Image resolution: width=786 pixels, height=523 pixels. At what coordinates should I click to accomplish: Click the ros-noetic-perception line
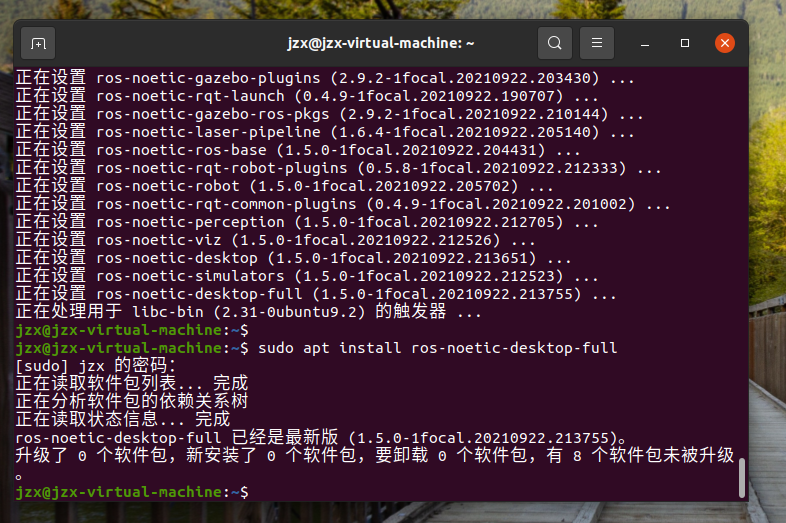(x=307, y=223)
